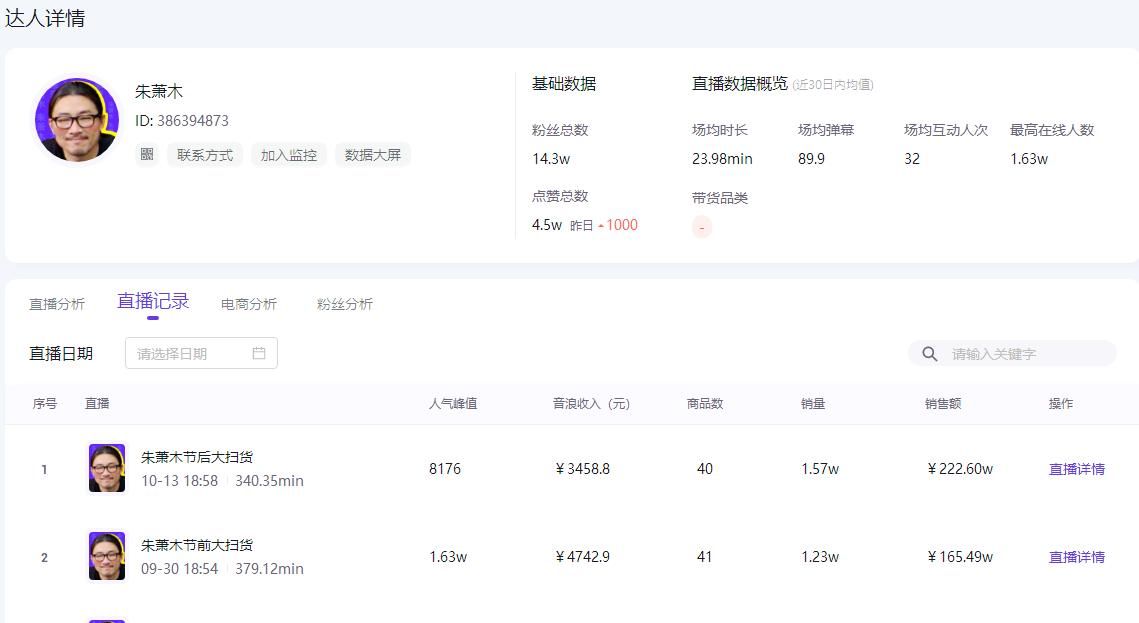Screen dimensions: 1139x623
Task: Click the profile avatar of 朱萧木
Action: pos(76,119)
